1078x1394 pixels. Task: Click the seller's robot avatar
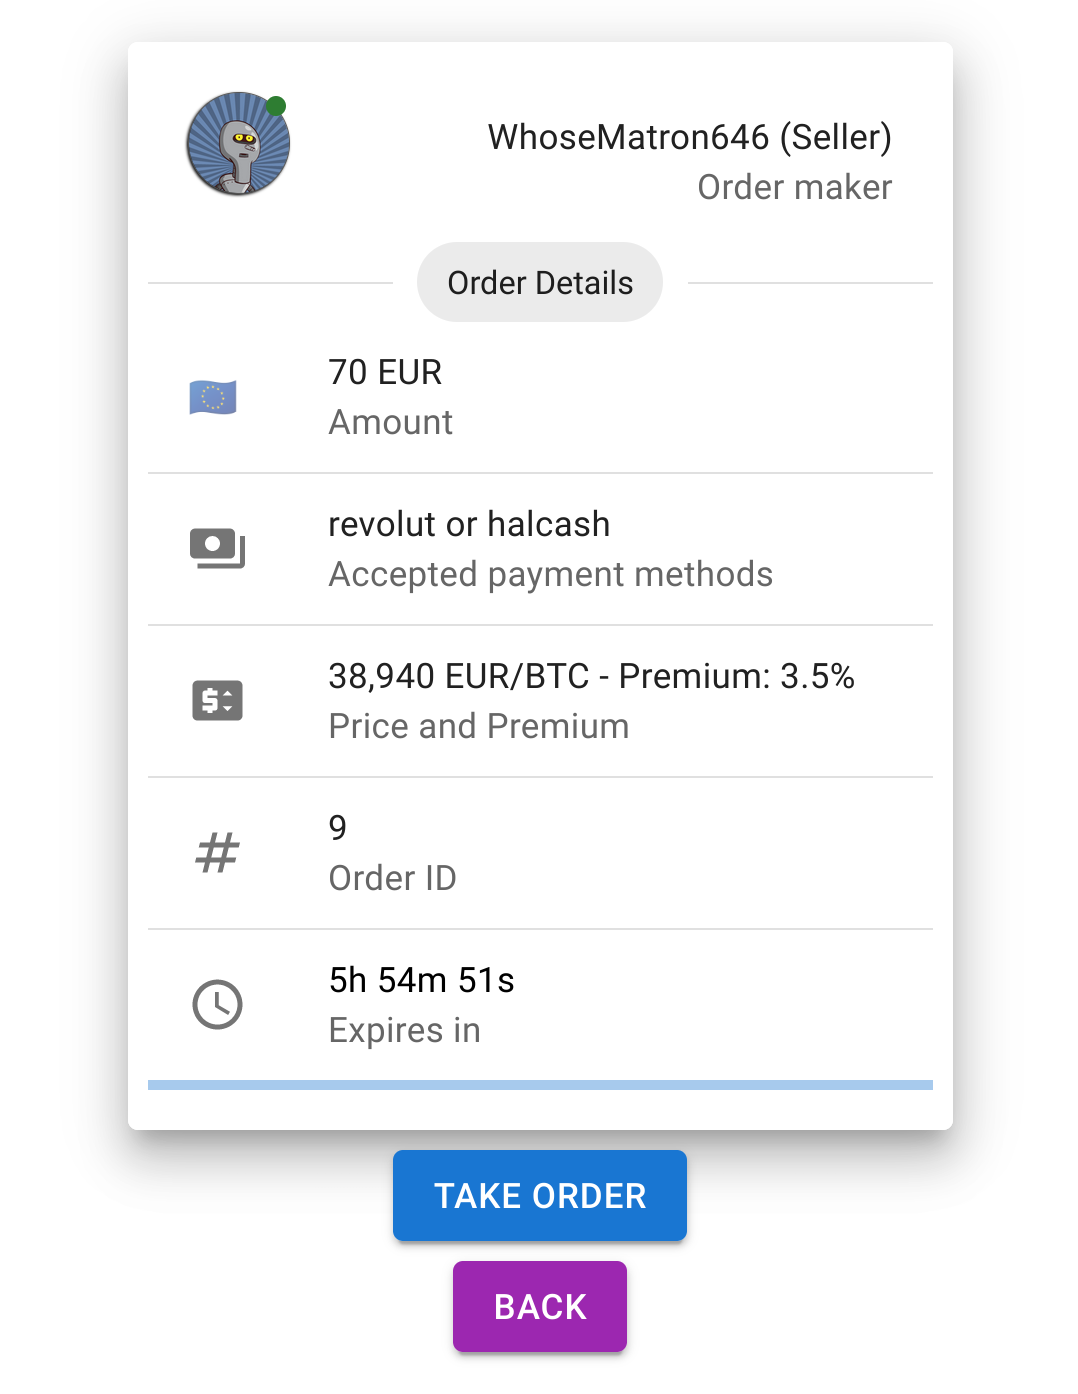(x=237, y=145)
